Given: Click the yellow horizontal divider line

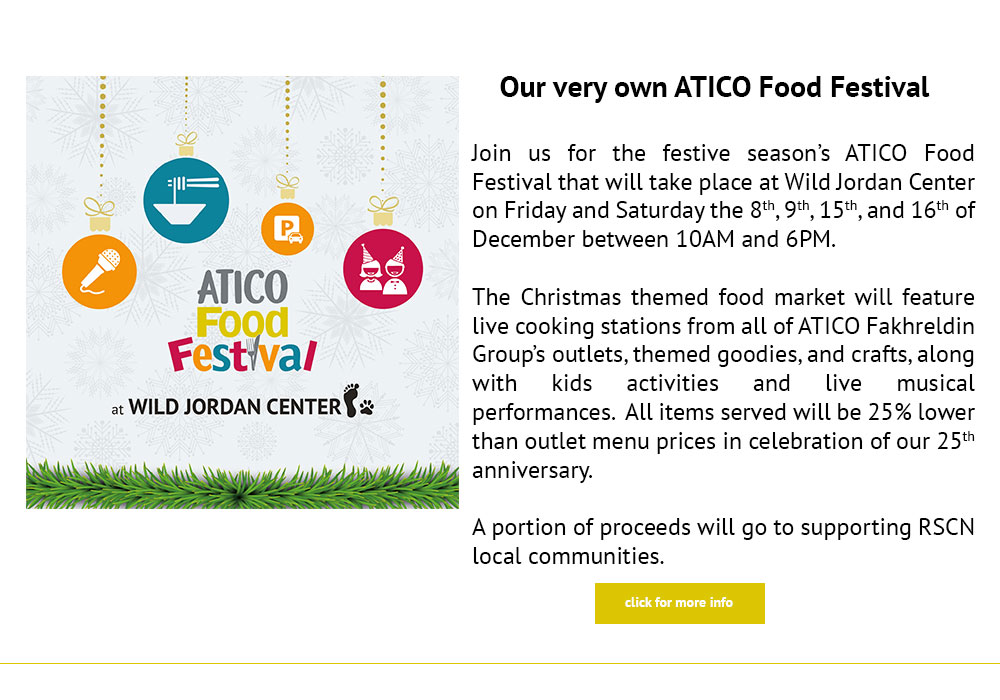Looking at the screenshot, I should [x=500, y=664].
